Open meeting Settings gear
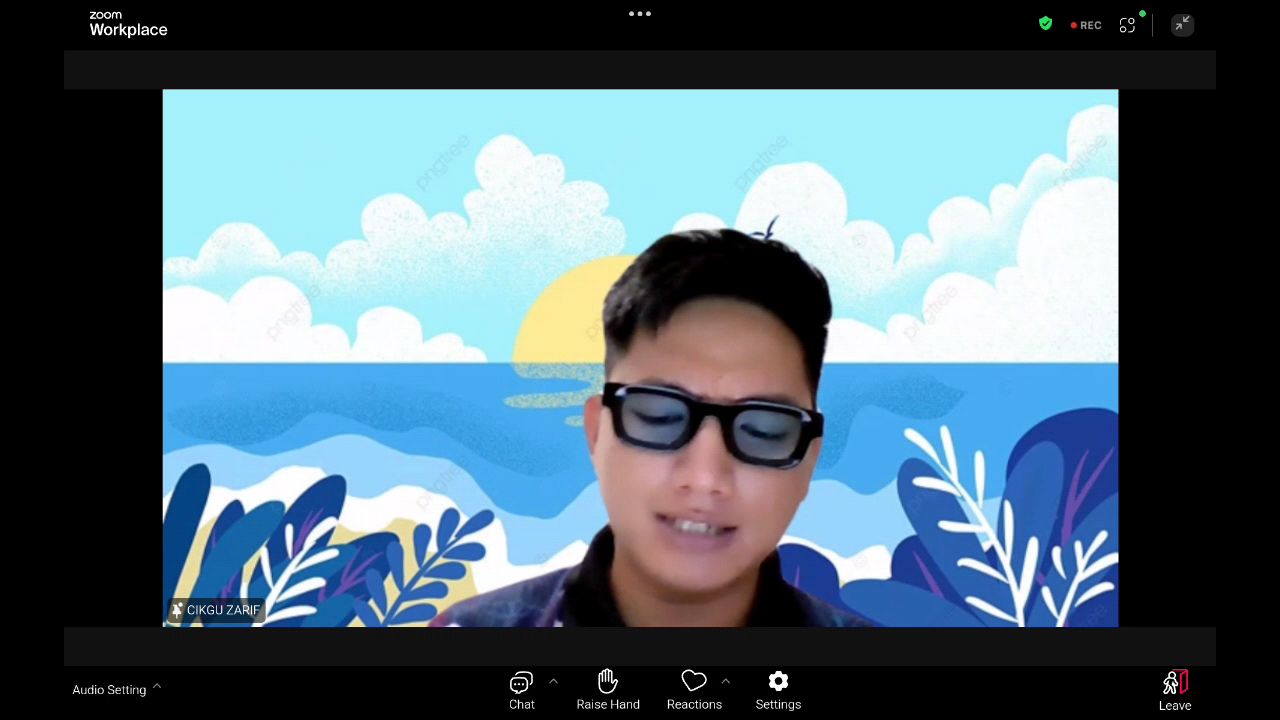 click(x=778, y=690)
